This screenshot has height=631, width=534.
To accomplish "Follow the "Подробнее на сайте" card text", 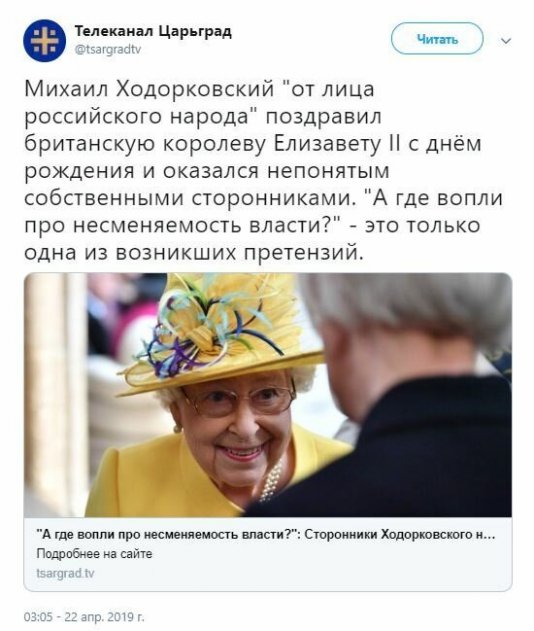I will (95, 554).
